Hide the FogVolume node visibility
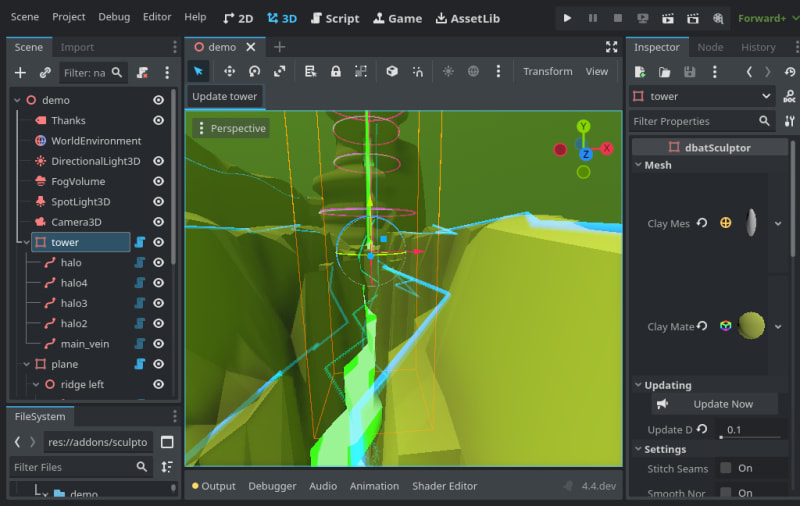The image size is (800, 506). coord(158,182)
